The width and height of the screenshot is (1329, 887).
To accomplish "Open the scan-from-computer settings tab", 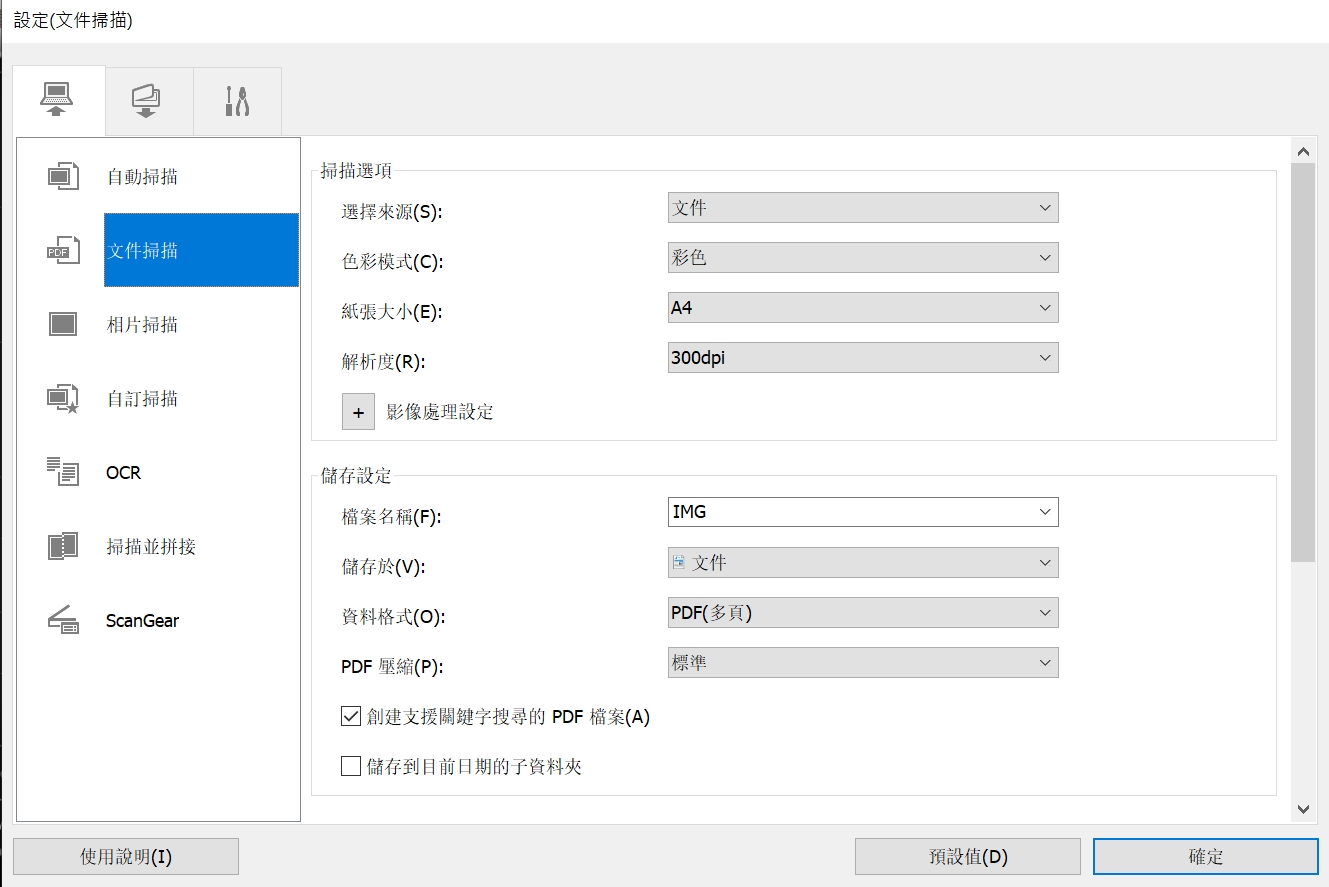I will click(x=58, y=101).
